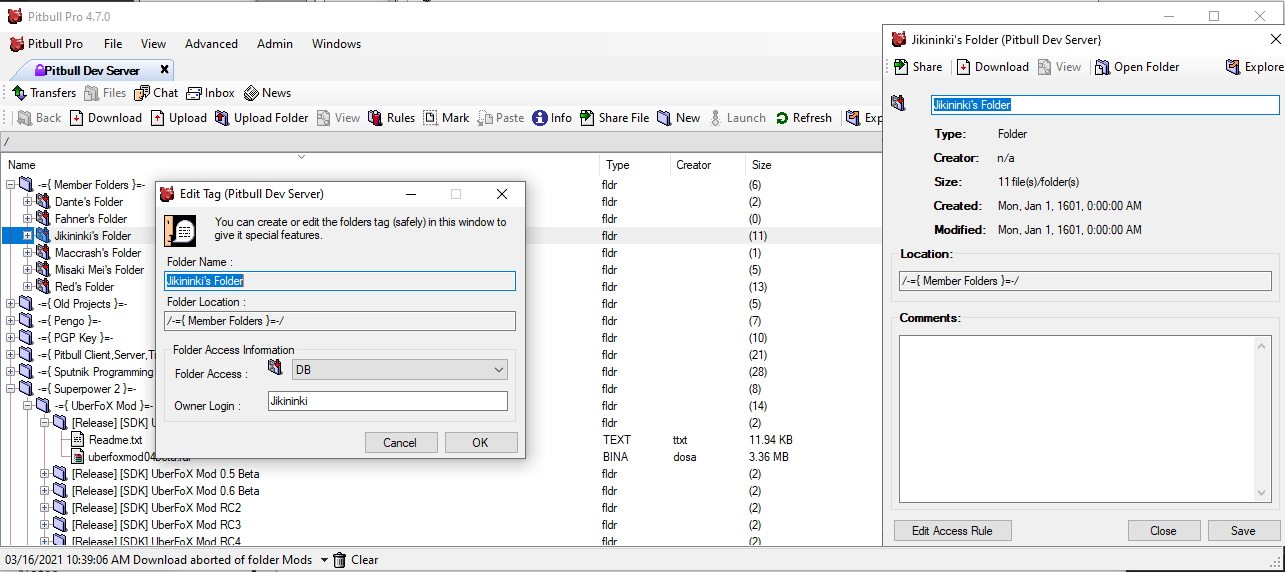Click OK in Edit Tag dialog
Screen dimensions: 1285x572
click(480, 443)
